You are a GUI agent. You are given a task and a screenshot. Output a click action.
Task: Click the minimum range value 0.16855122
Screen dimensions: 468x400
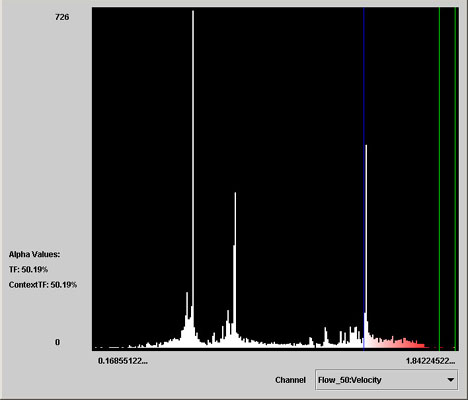pos(123,361)
